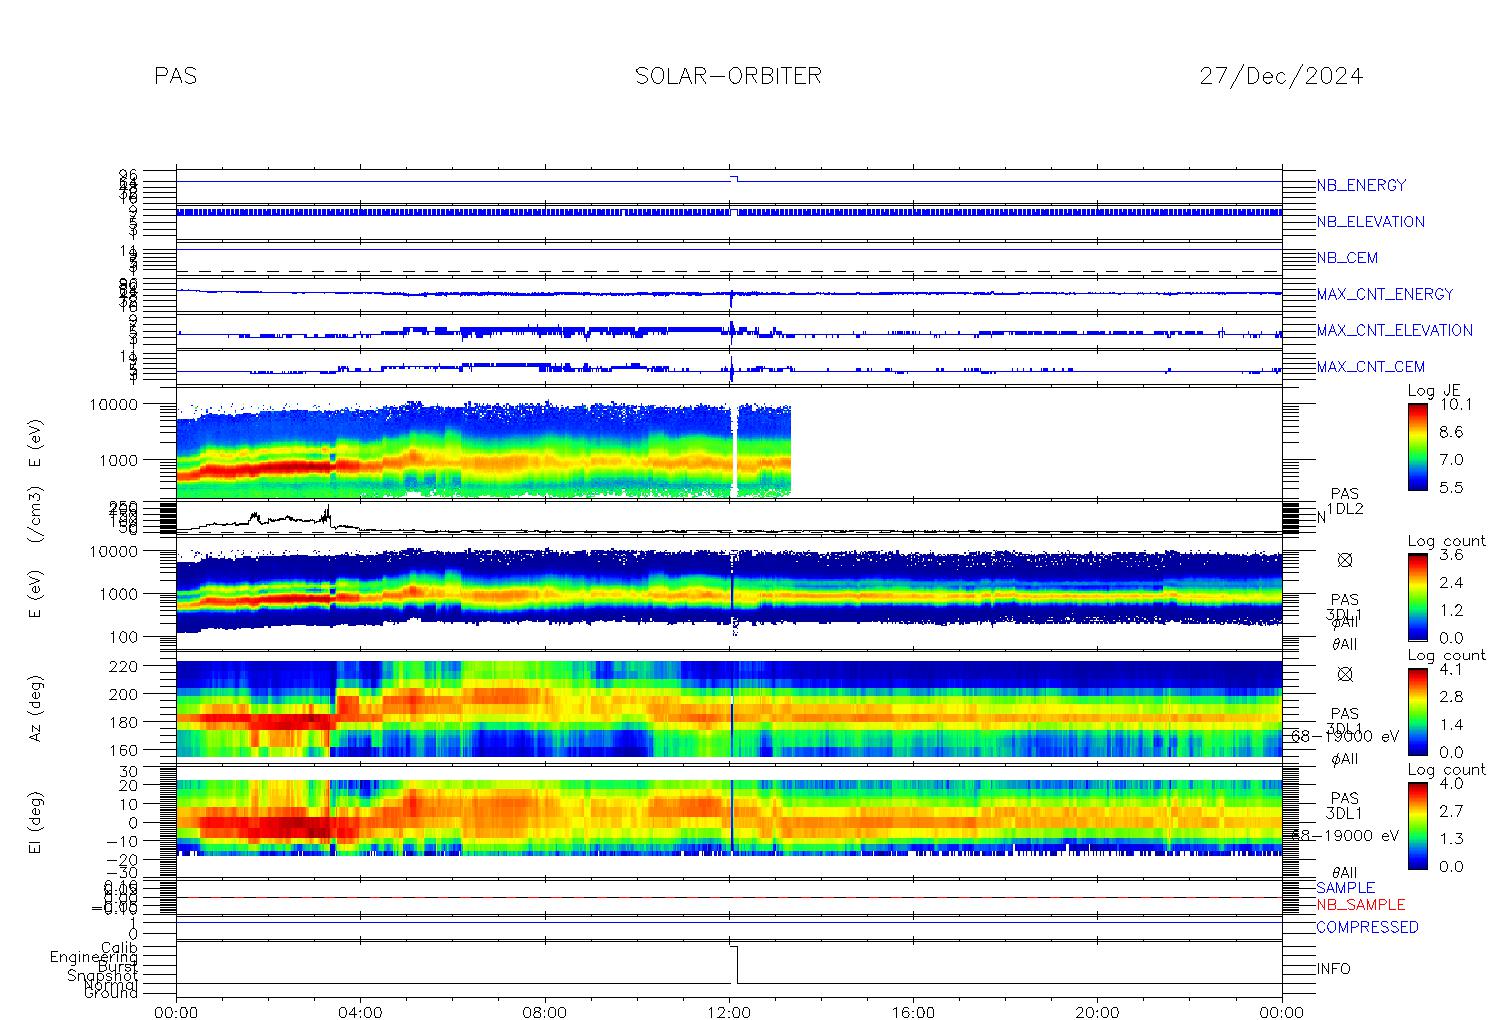
Task: Click the 1.3 color scale value
Action: pos(1450,838)
